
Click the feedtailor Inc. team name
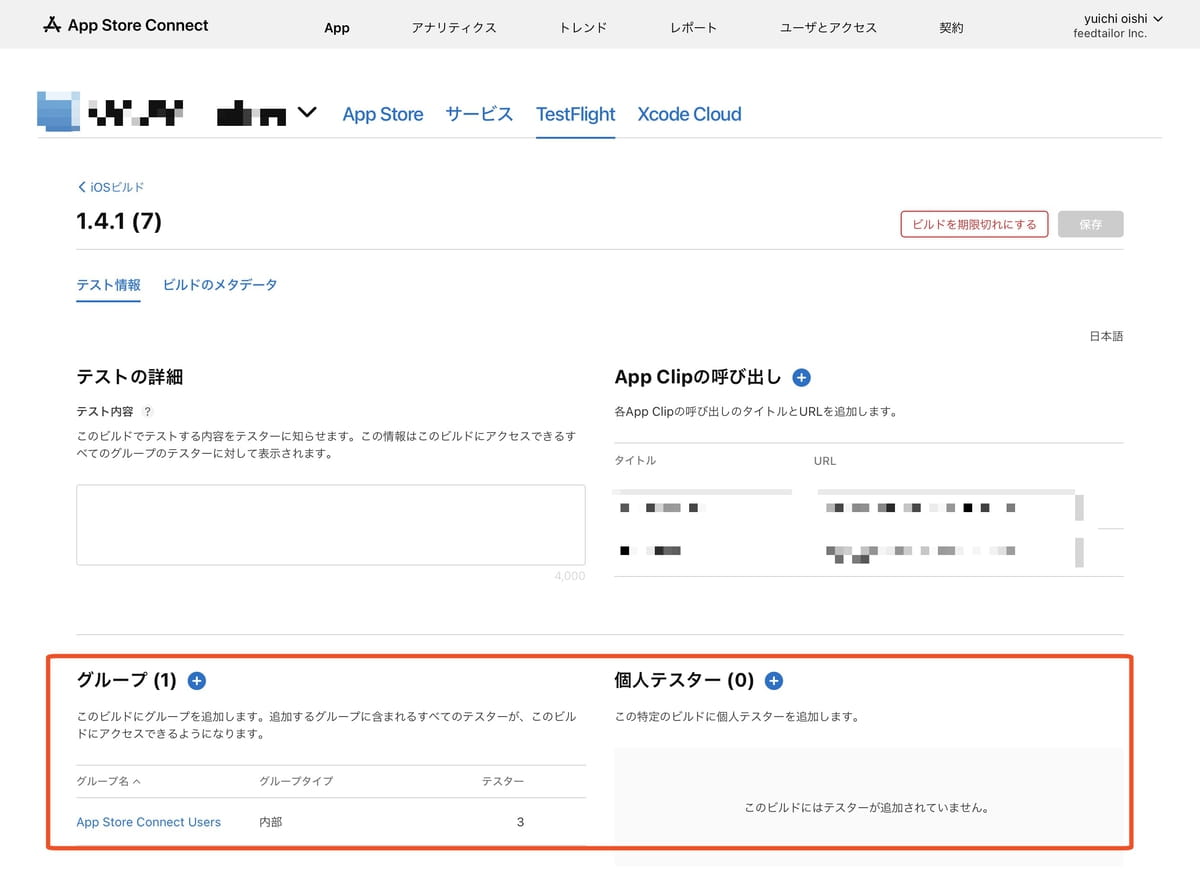click(x=1110, y=34)
